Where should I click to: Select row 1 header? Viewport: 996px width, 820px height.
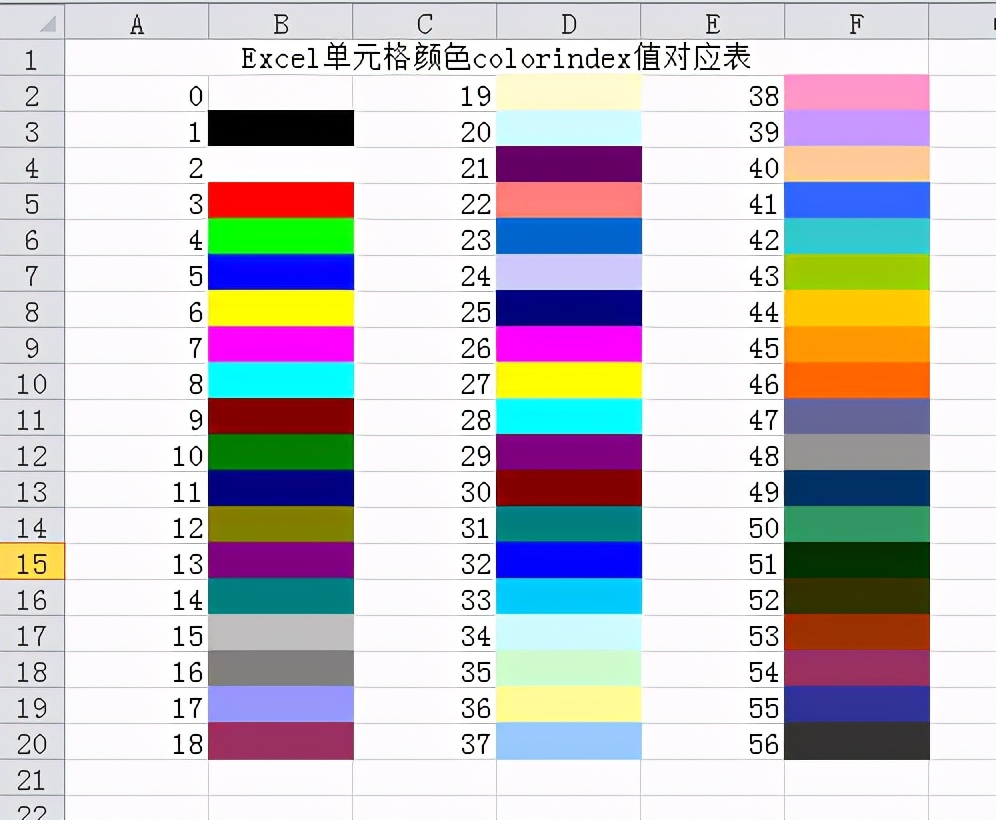point(32,58)
